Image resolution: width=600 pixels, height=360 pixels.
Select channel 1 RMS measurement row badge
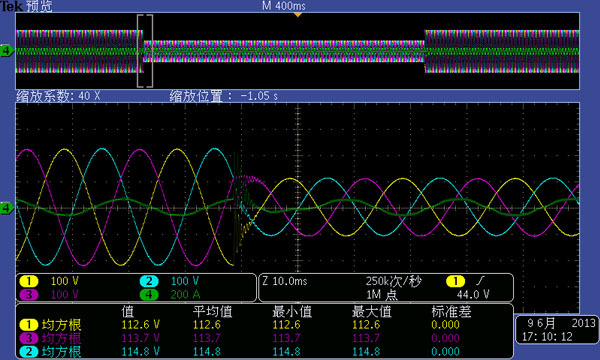pos(28,325)
